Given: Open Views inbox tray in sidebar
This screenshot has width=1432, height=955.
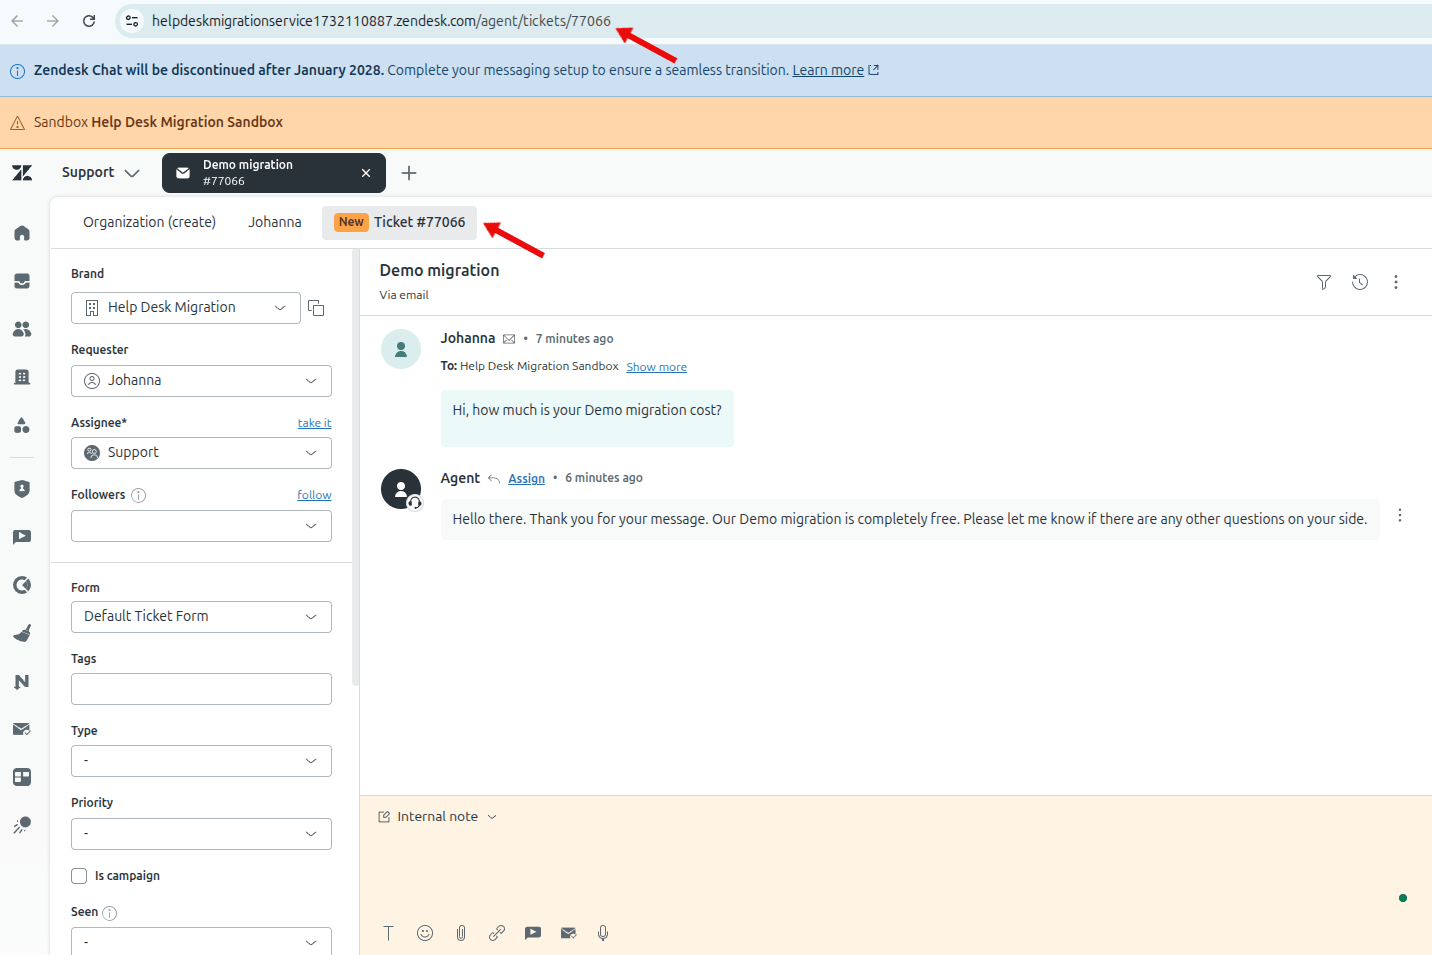Looking at the screenshot, I should point(22,281).
